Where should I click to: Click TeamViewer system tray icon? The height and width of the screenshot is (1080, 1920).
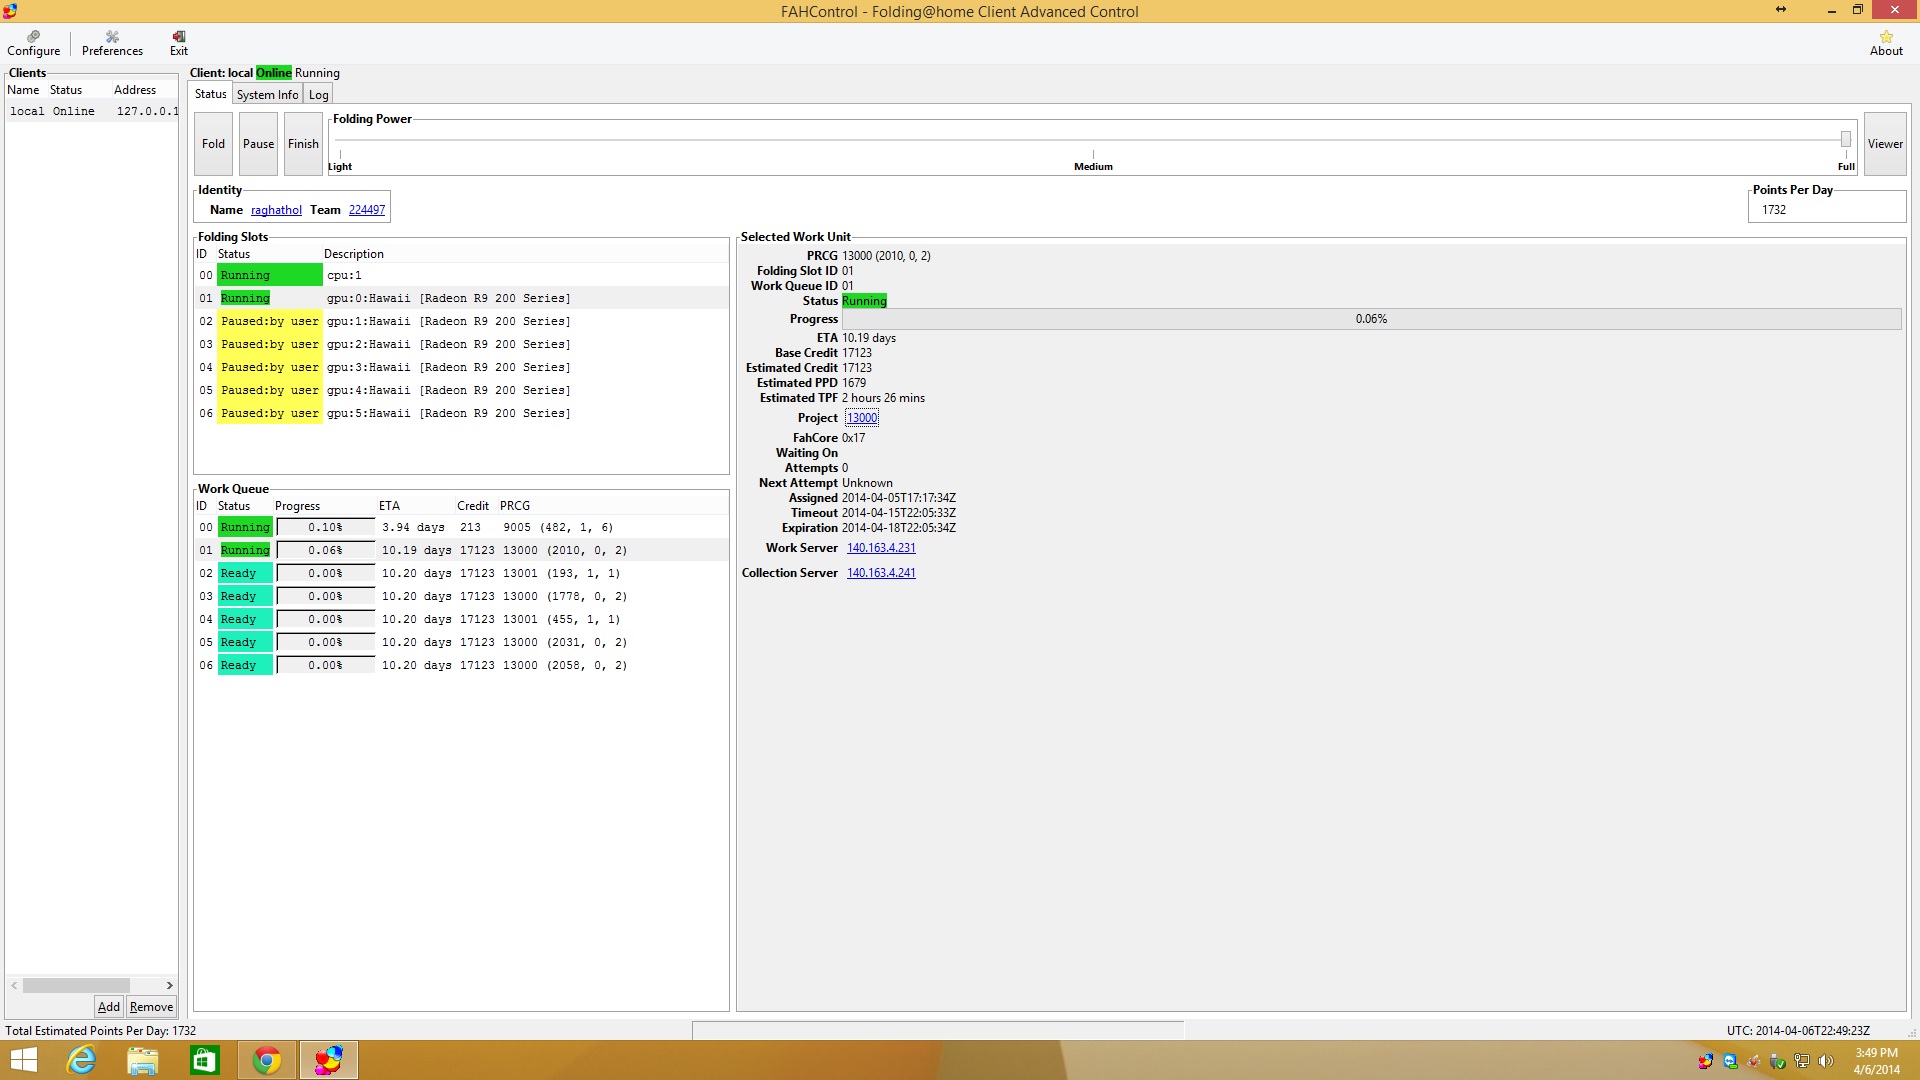tap(1730, 1061)
